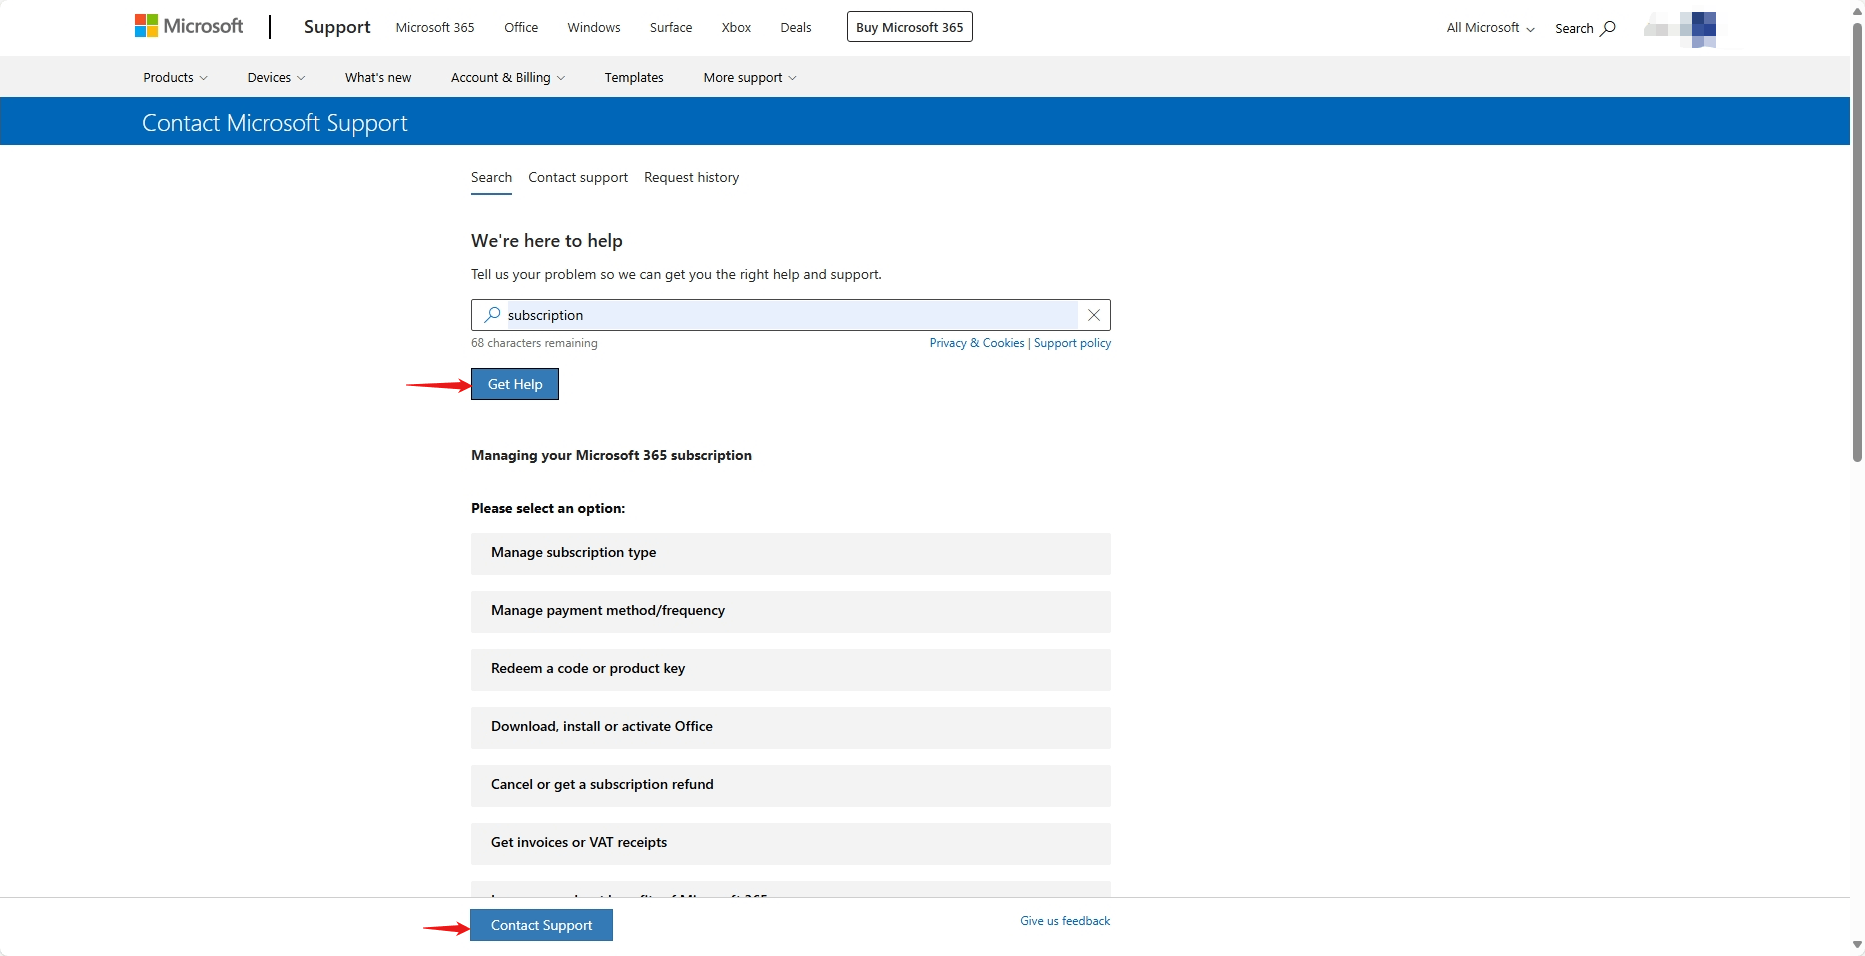Open the Support policy link
The height and width of the screenshot is (956, 1865).
[1072, 343]
